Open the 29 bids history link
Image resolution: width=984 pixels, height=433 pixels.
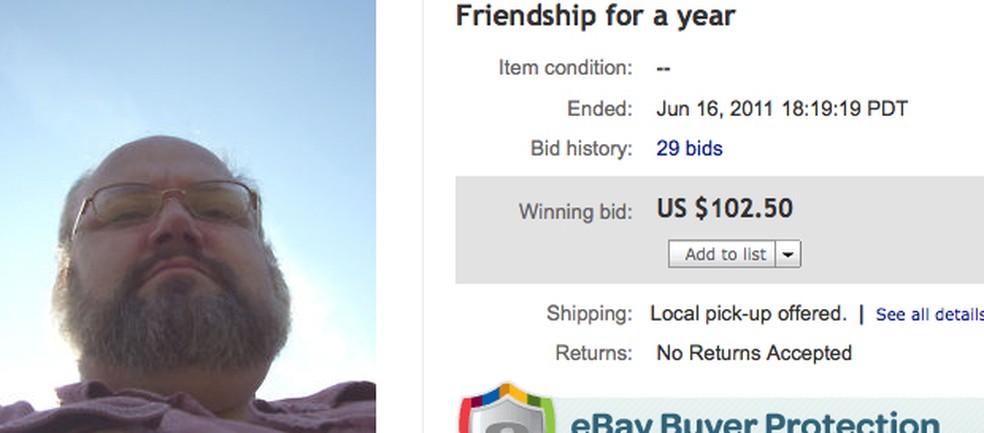tap(689, 149)
